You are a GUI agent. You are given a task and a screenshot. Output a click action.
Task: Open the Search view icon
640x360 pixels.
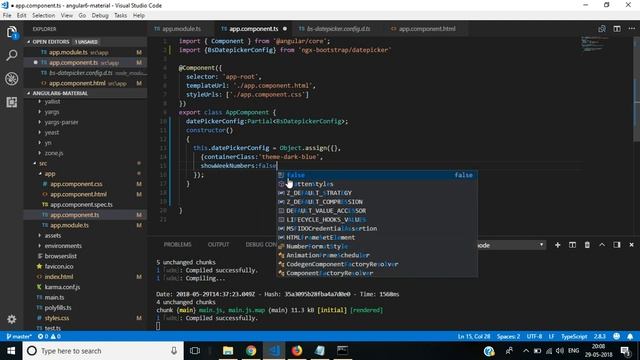[x=11, y=55]
